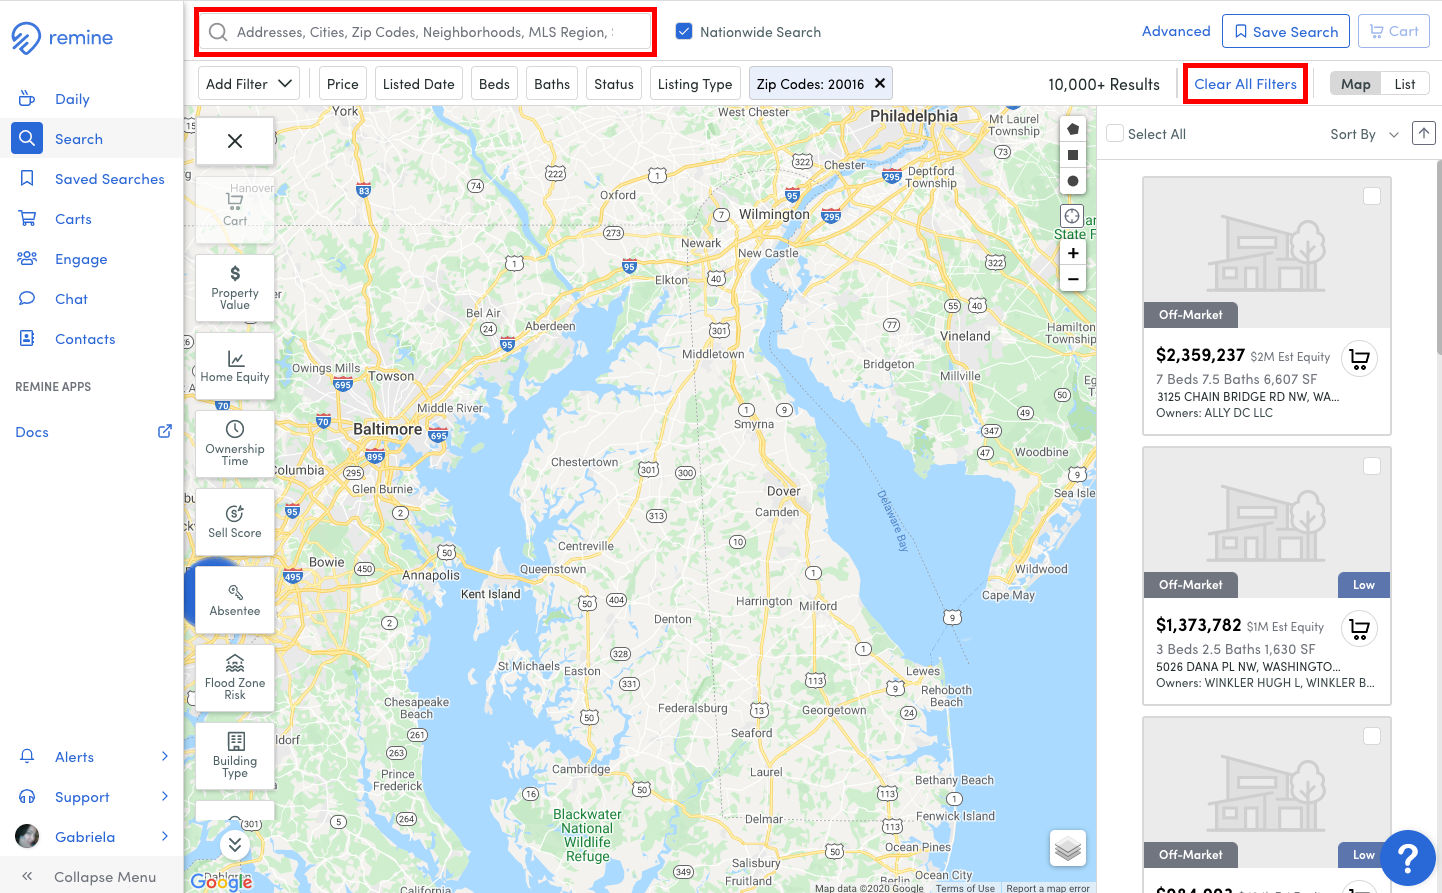Open the map layers stack icon
This screenshot has width=1442, height=893.
click(1068, 849)
